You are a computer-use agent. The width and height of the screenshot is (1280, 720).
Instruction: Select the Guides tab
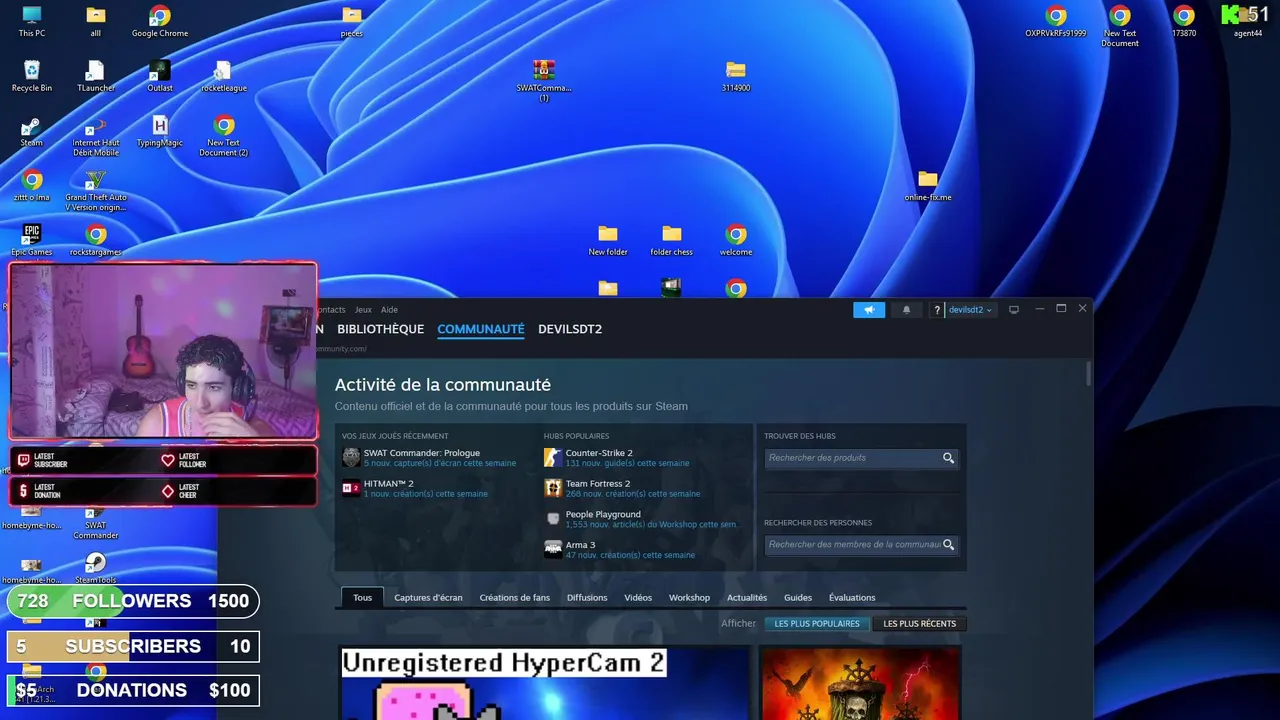click(798, 598)
